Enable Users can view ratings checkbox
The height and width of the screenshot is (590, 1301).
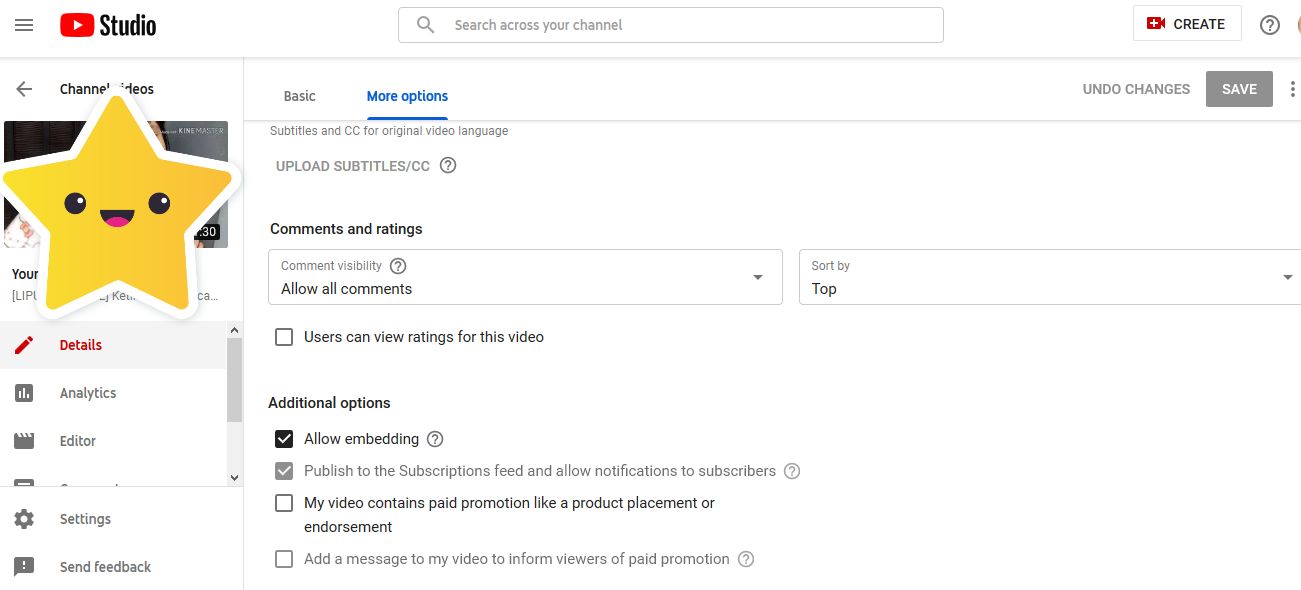[284, 337]
